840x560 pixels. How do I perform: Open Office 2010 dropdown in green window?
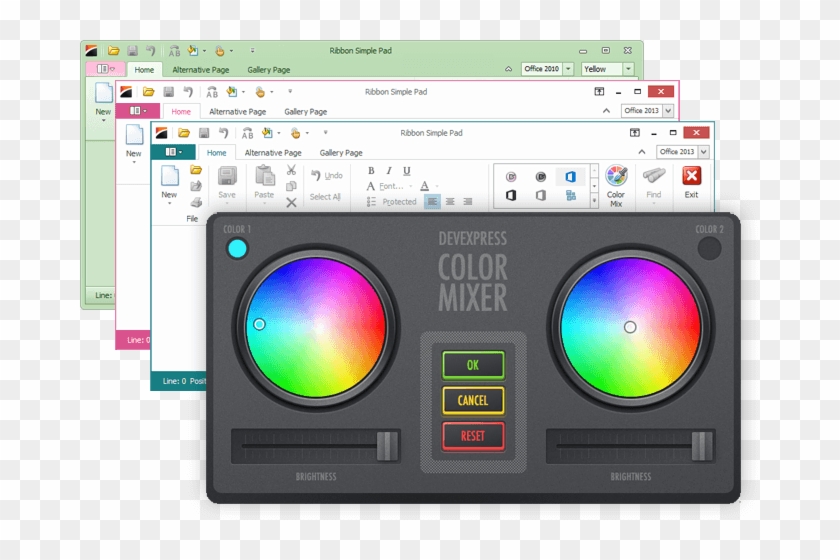pyautogui.click(x=568, y=69)
